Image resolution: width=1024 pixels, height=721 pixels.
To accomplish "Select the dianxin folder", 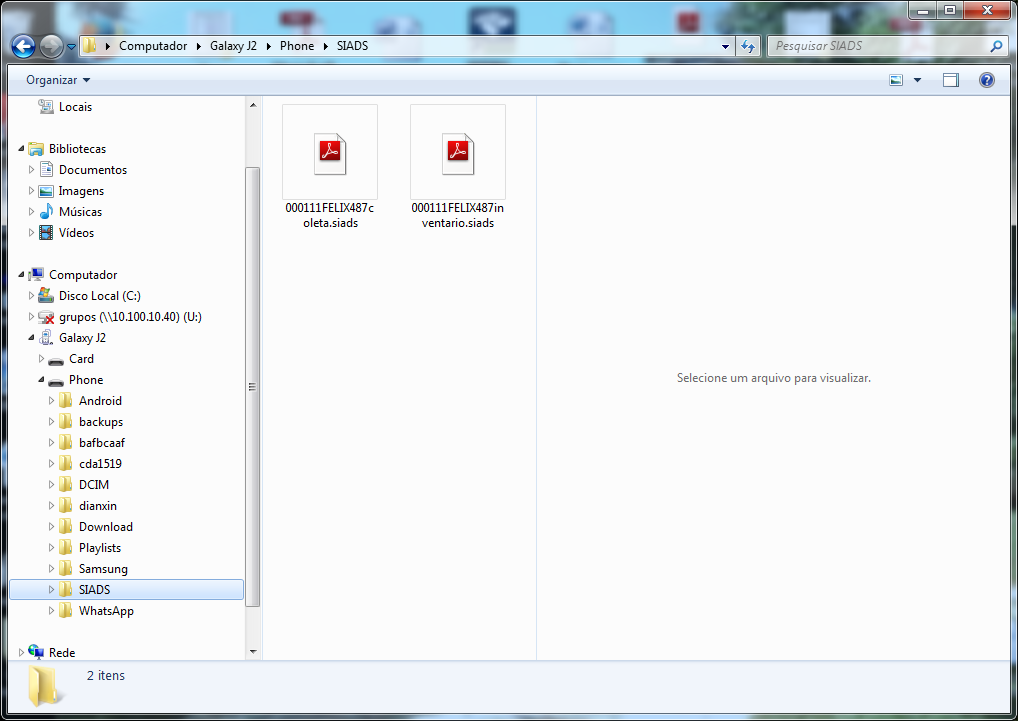I will point(97,505).
